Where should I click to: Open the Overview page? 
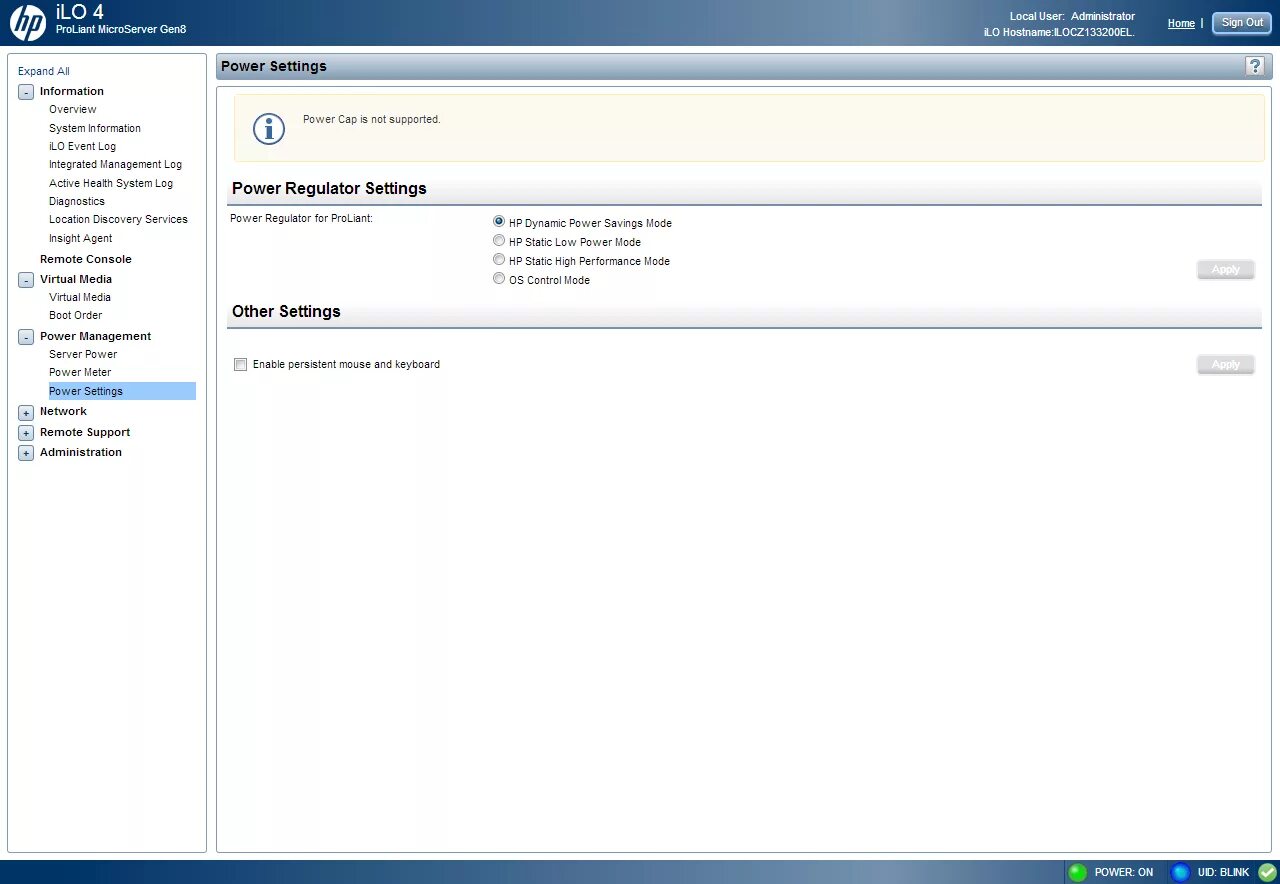(73, 109)
